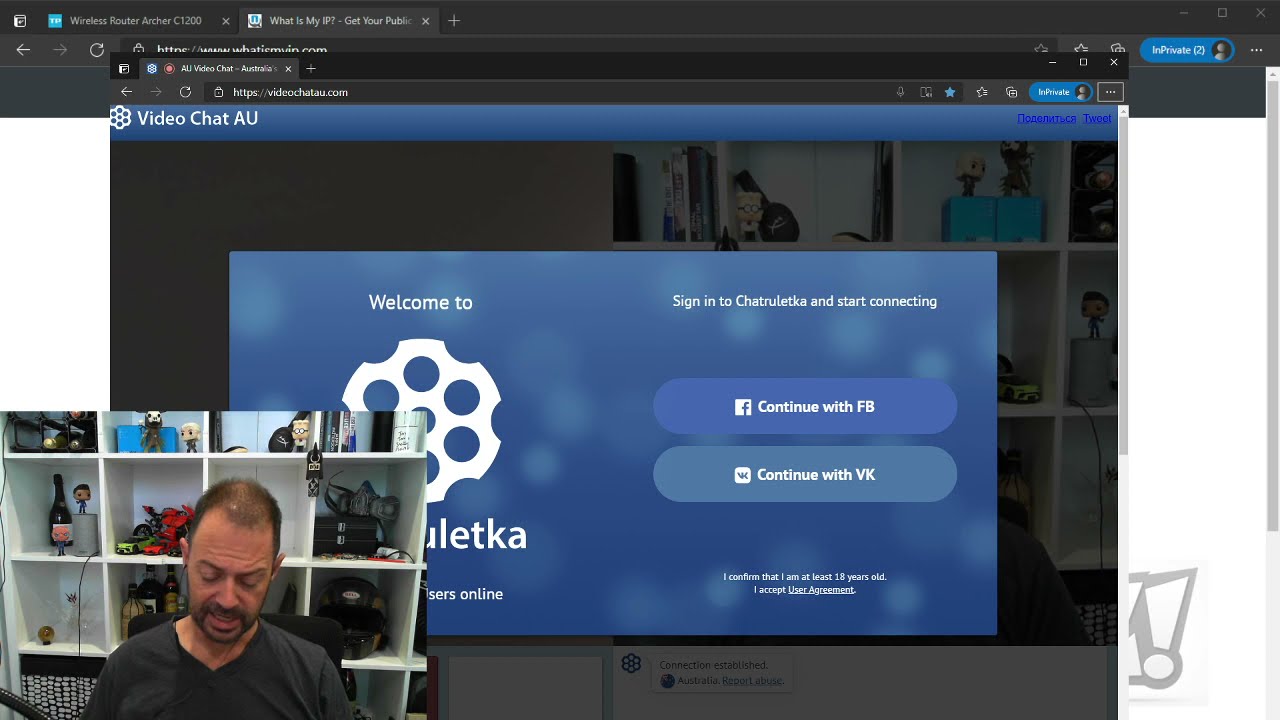This screenshot has width=1280, height=720.
Task: View site info lock icon for videochatau
Action: coord(218,92)
